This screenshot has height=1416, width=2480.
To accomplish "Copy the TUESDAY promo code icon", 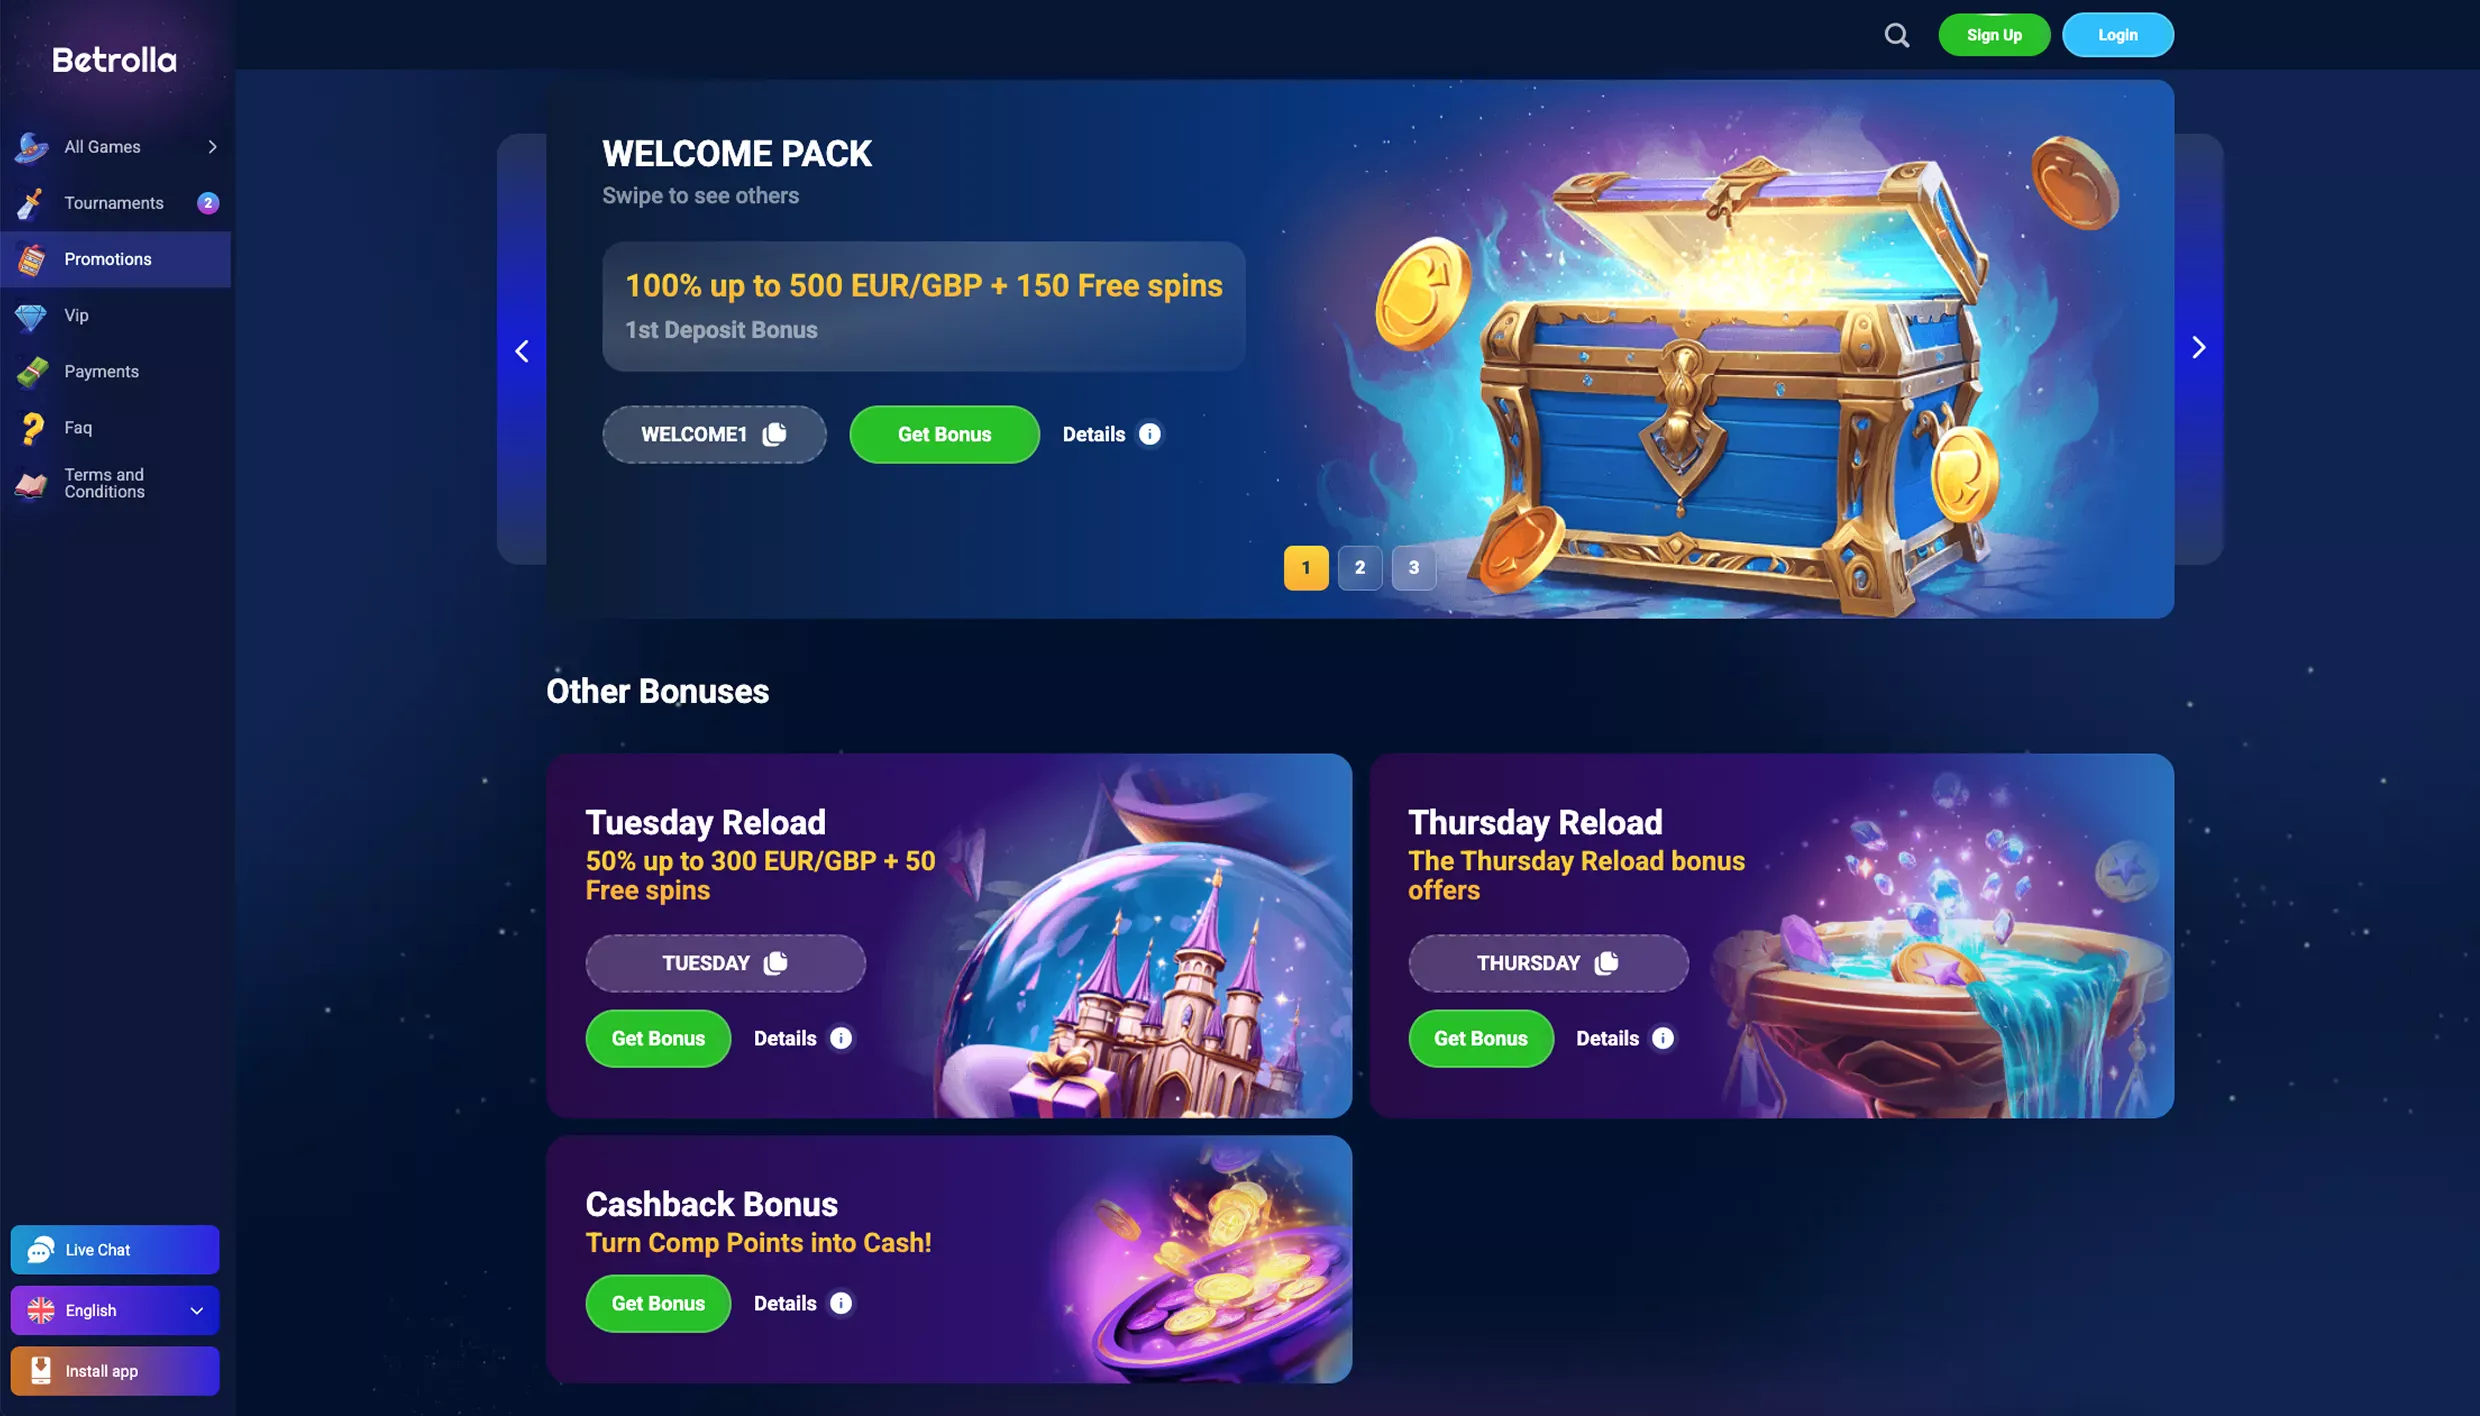I will 775,963.
